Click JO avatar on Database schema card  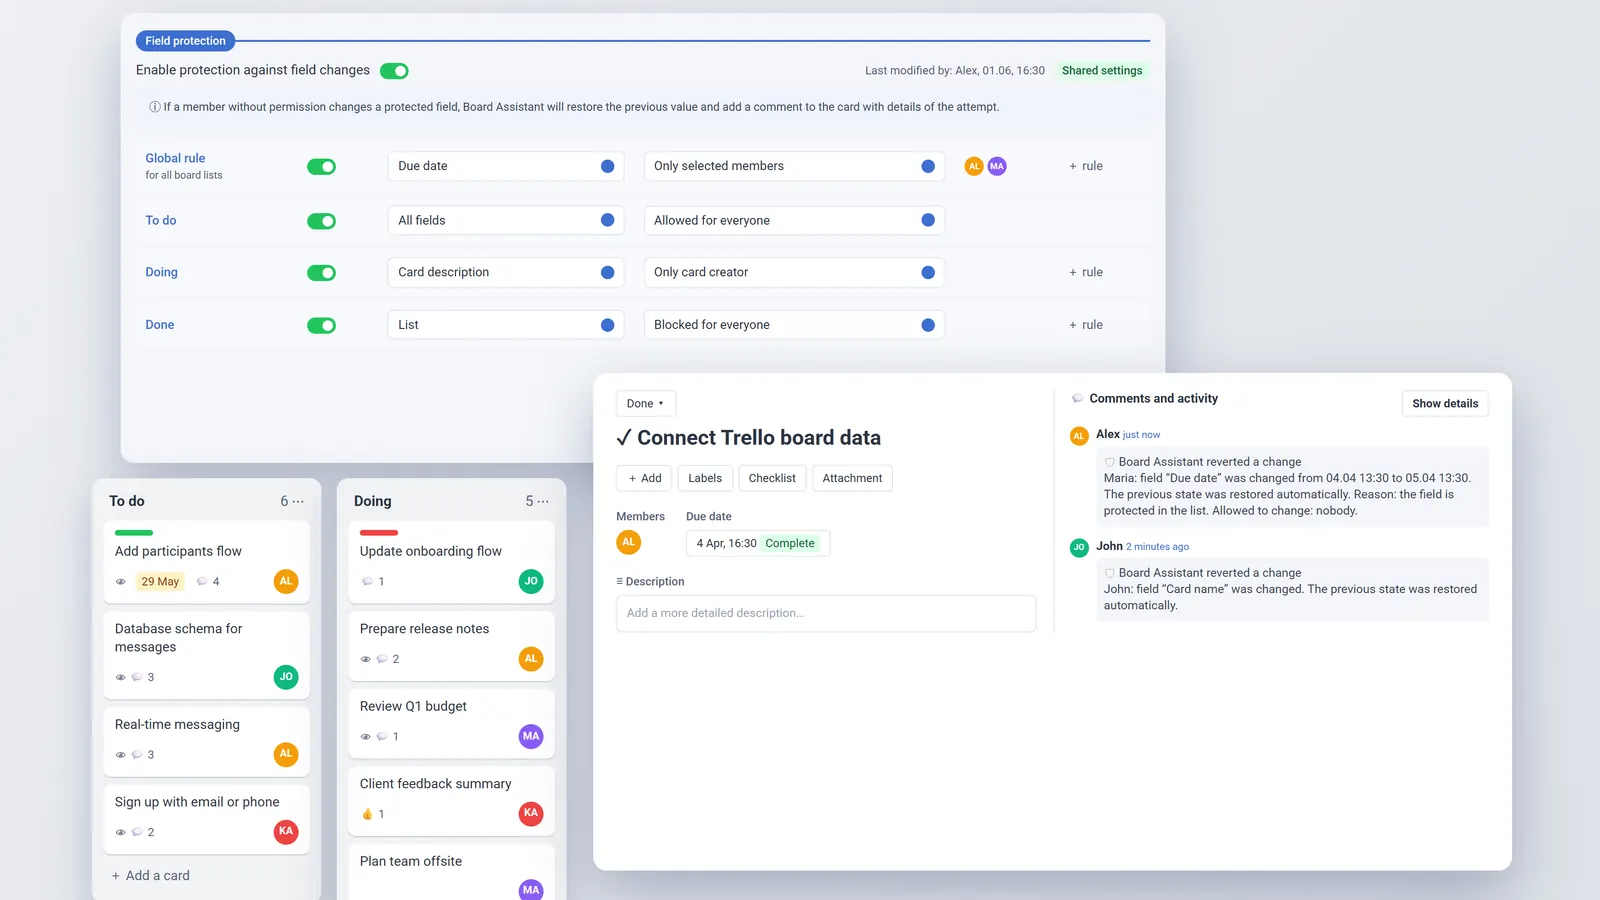point(286,677)
